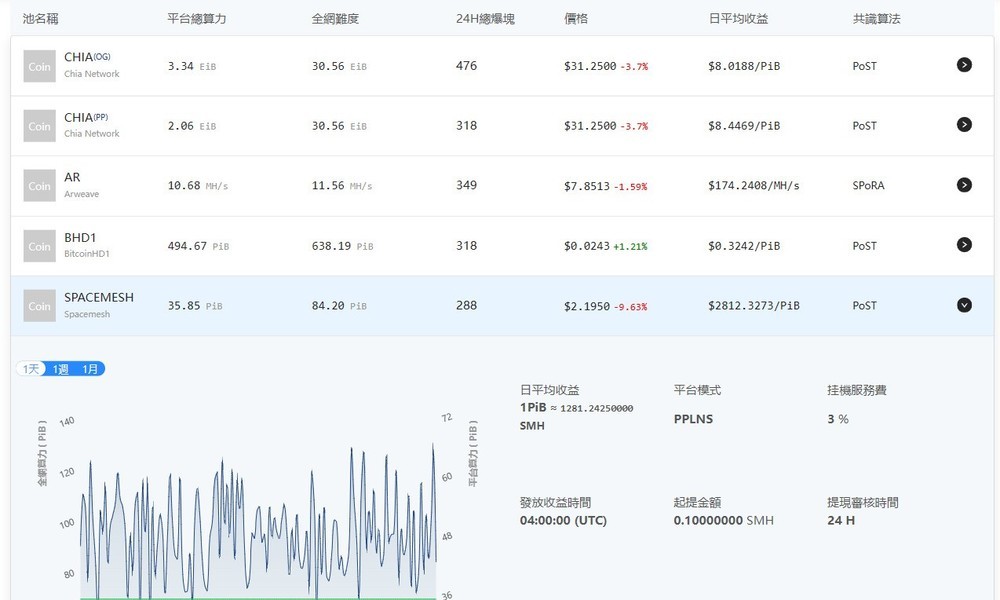Click the CHIA PP coin icon
The image size is (1000, 600).
coord(40,126)
